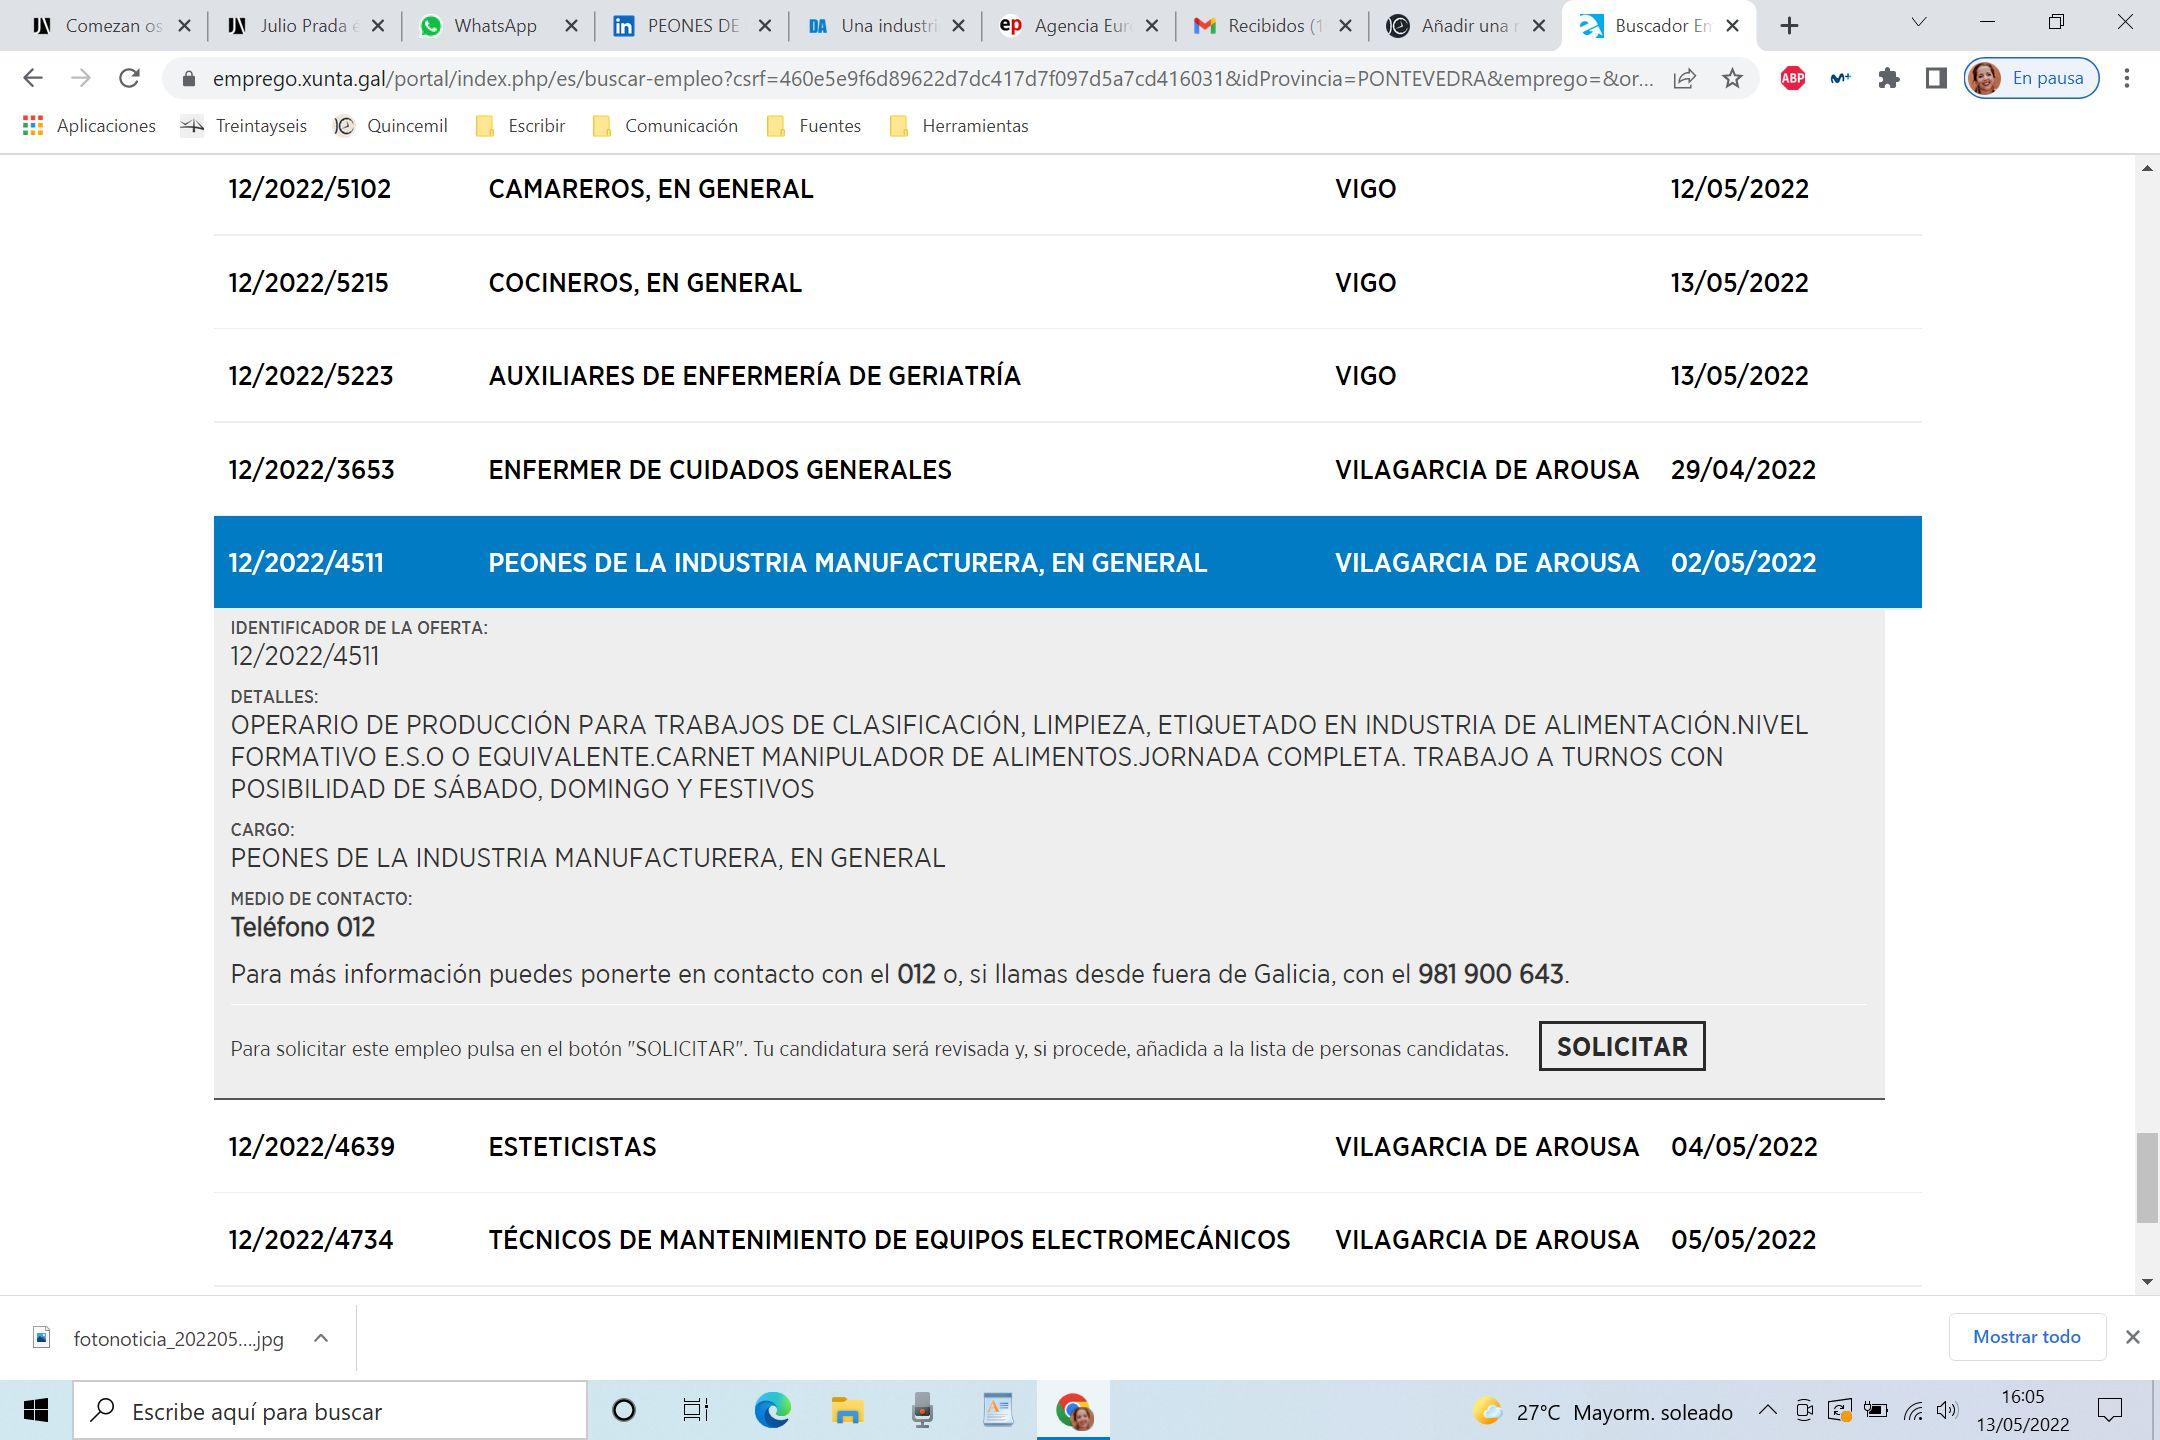
Task: Expand the downloaded fotonoticia file options chevron
Action: coord(321,1338)
